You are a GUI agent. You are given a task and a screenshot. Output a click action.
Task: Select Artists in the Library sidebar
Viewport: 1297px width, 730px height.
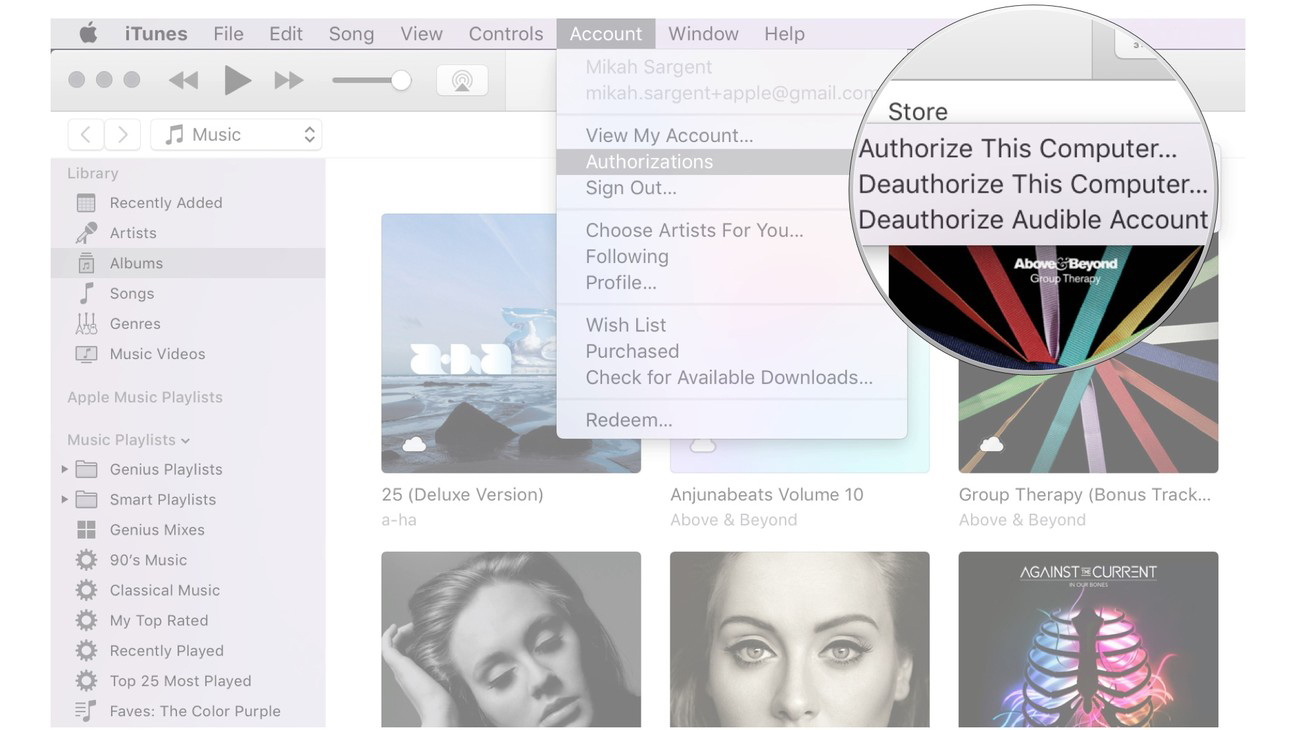click(x=188, y=233)
